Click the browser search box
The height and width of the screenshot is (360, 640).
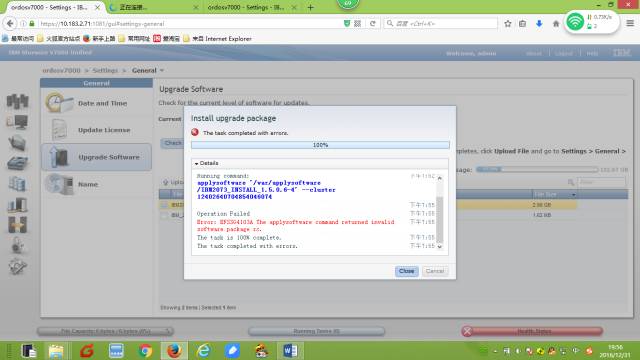[441, 24]
